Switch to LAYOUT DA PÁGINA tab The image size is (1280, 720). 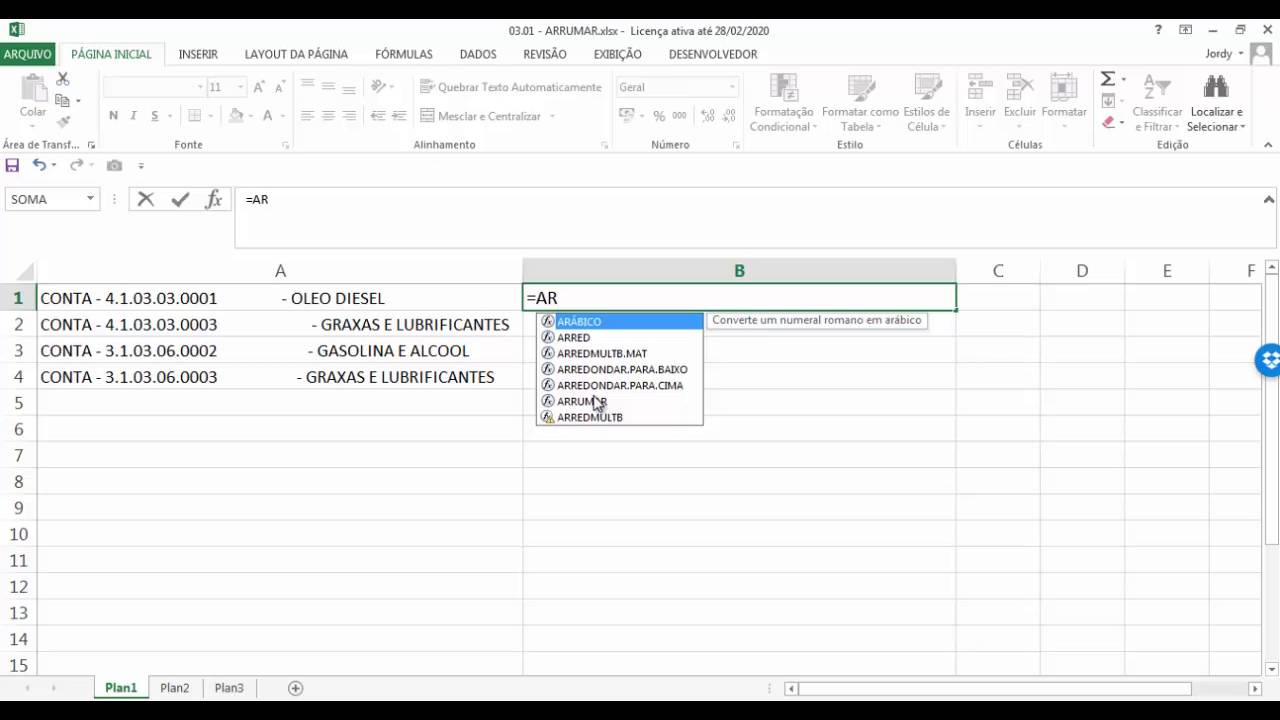296,54
